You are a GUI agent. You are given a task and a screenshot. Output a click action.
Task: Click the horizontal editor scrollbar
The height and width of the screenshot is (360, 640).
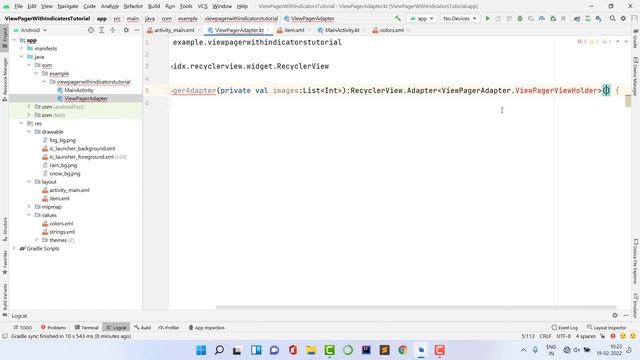(416, 307)
